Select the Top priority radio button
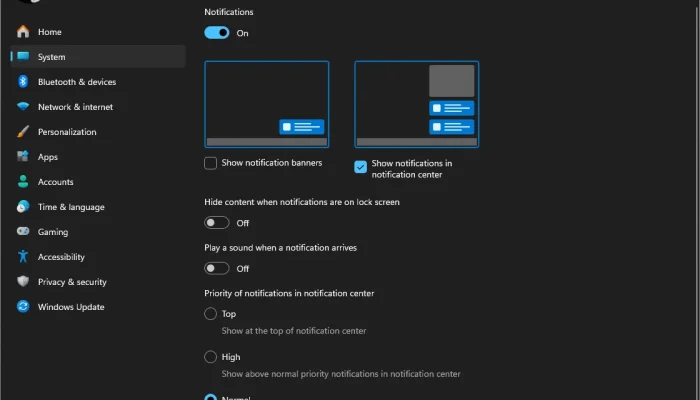Screen dimensions: 700x400 point(210,314)
